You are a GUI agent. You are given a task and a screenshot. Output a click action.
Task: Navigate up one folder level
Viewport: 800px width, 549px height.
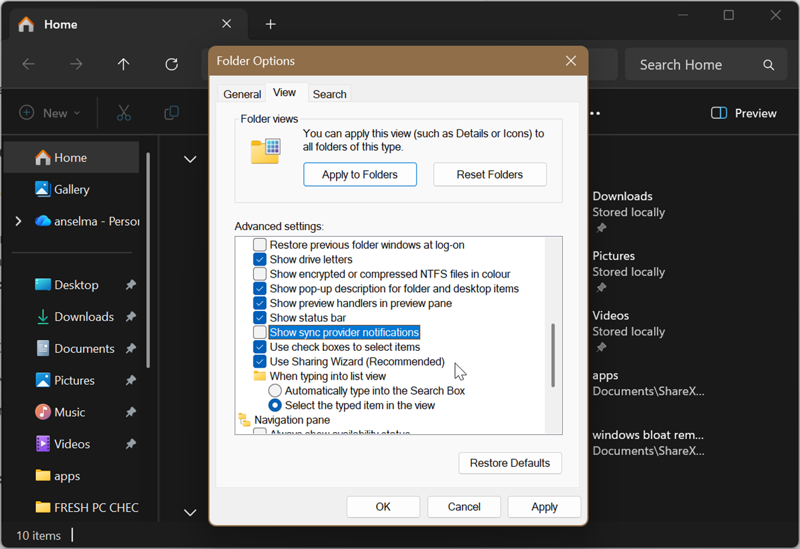click(123, 64)
